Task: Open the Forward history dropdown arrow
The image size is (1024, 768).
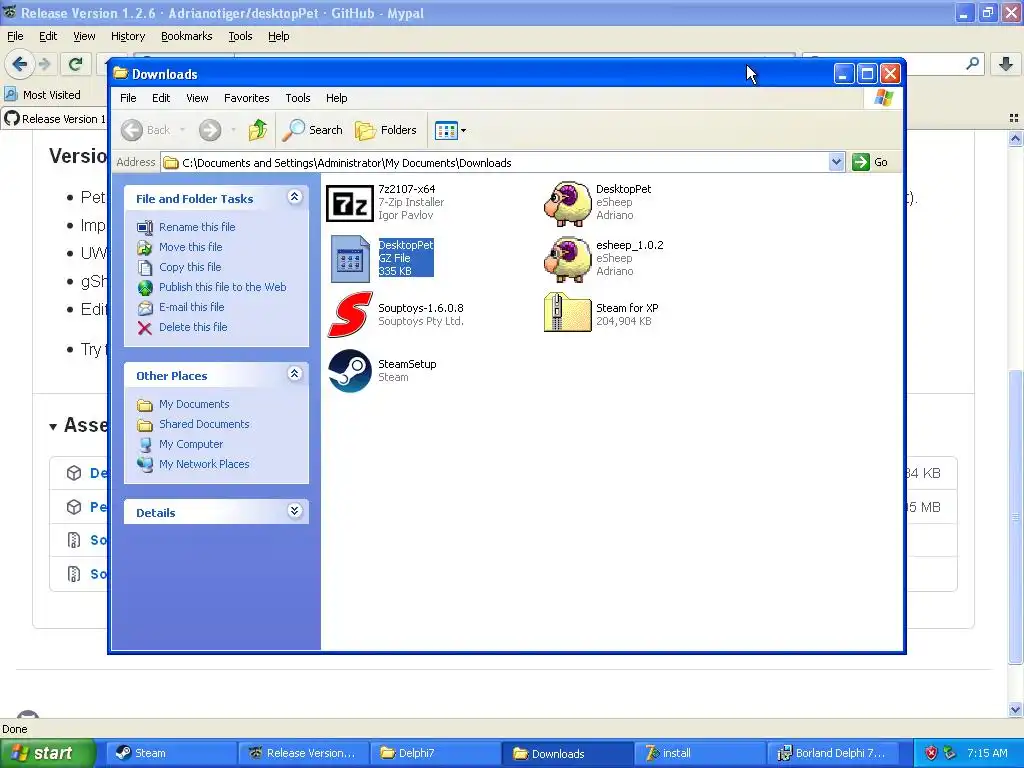Action: tap(232, 130)
